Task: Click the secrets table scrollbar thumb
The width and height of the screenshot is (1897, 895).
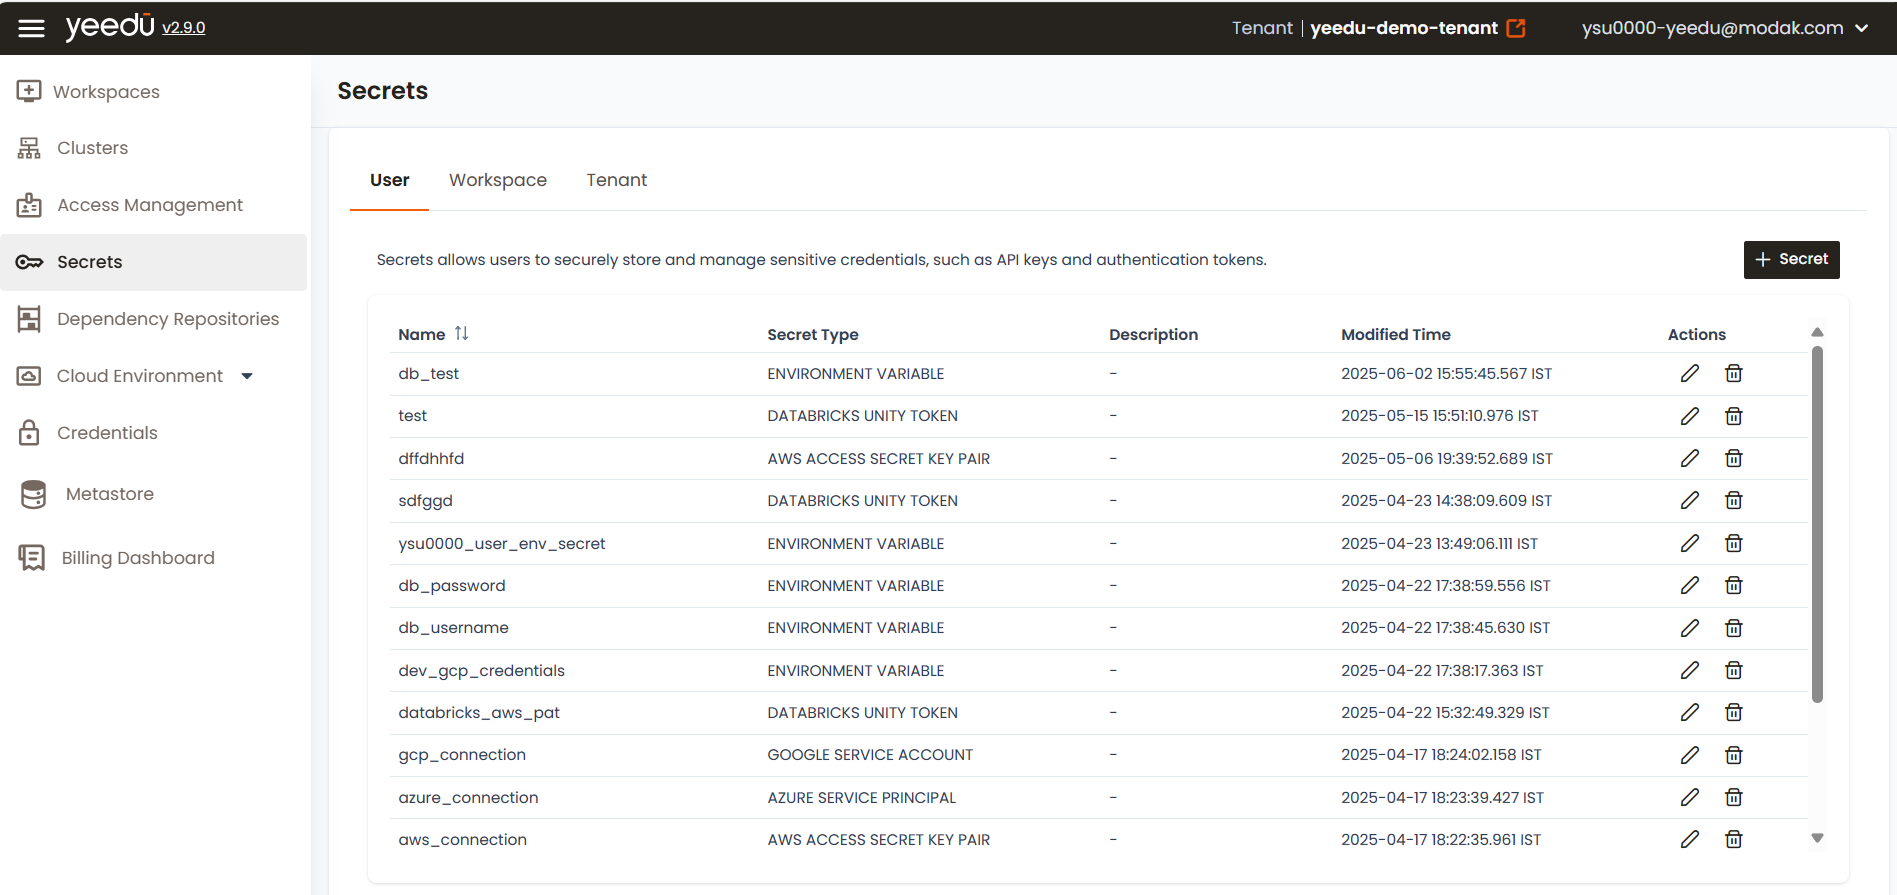Action: click(1817, 524)
